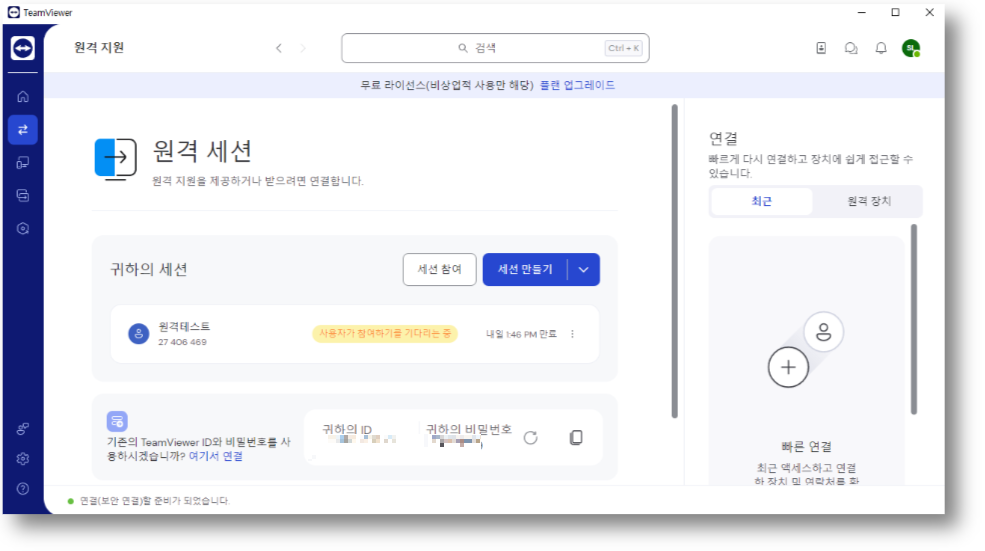Open the chat bubble icon in header
The image size is (985, 551).
coord(851,48)
